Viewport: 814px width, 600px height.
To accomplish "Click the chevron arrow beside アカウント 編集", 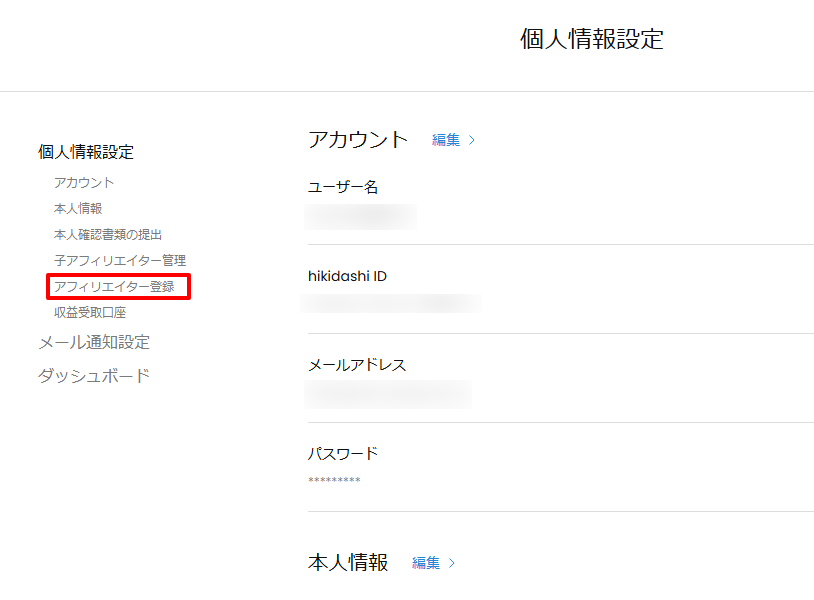I will click(x=472, y=140).
